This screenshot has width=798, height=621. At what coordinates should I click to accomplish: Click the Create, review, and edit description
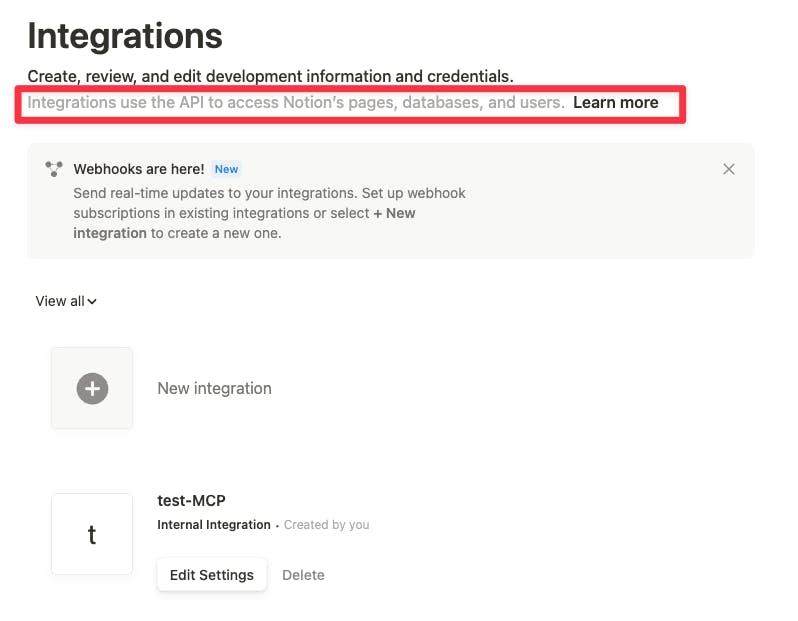270,76
